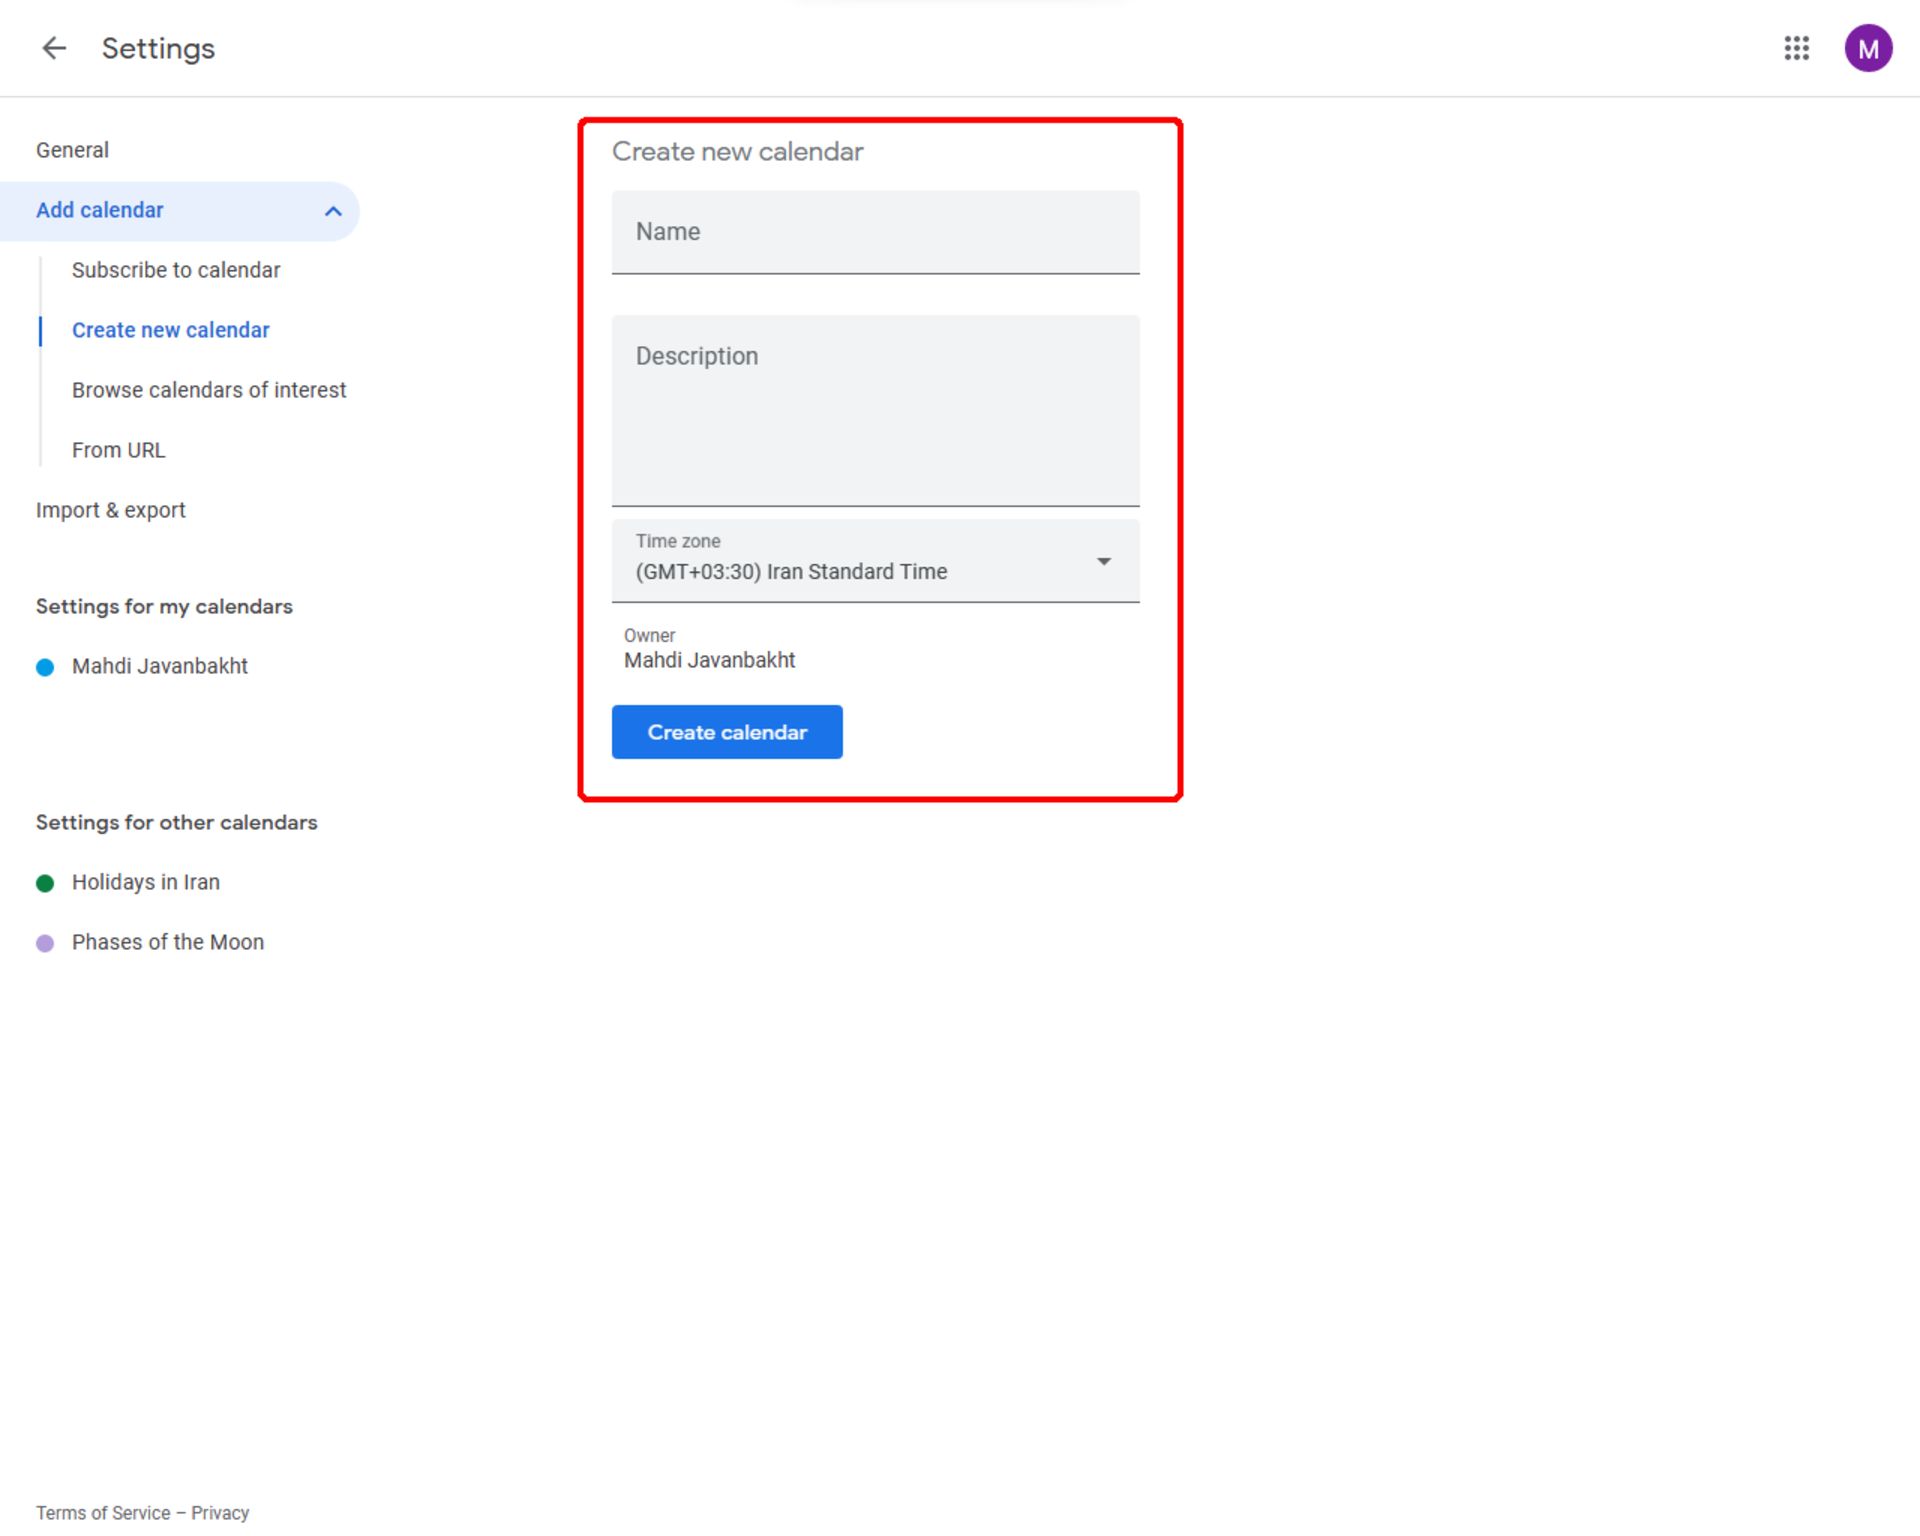Open settings for Holidays in Iran
Viewport: 1920px width, 1536px height.
point(146,882)
